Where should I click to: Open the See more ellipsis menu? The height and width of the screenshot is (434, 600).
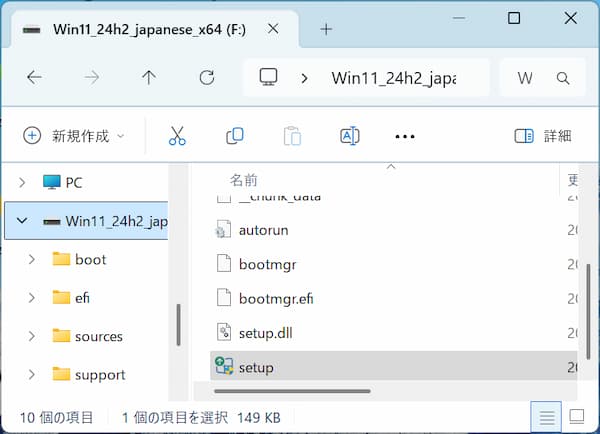click(x=405, y=137)
